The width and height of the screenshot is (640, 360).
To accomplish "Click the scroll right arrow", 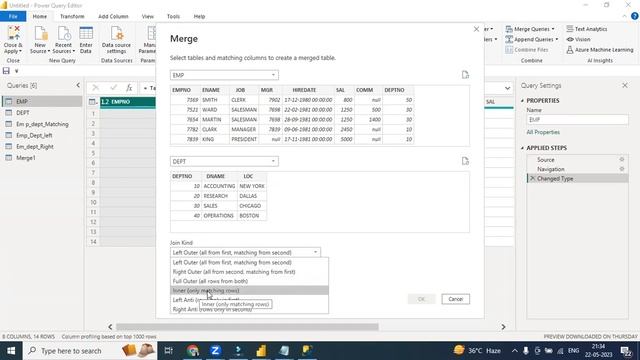I will 503,327.
